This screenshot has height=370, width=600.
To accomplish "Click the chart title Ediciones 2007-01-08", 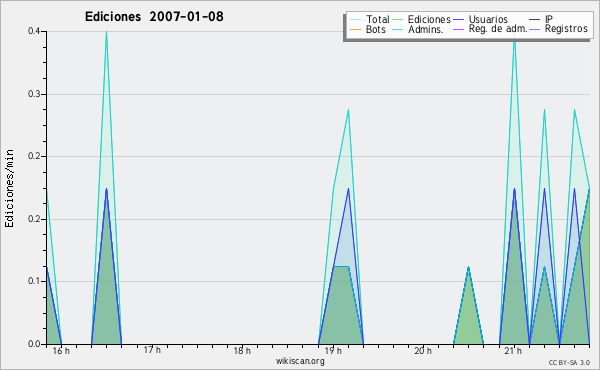I will point(154,17).
